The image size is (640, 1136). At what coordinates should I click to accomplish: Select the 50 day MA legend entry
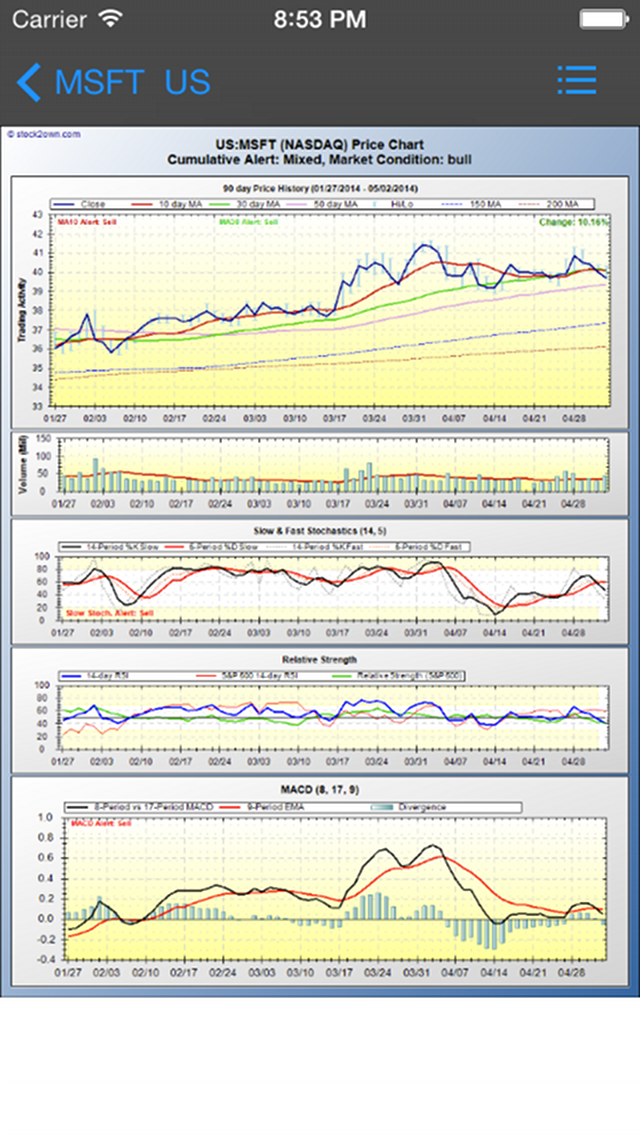pyautogui.click(x=322, y=204)
